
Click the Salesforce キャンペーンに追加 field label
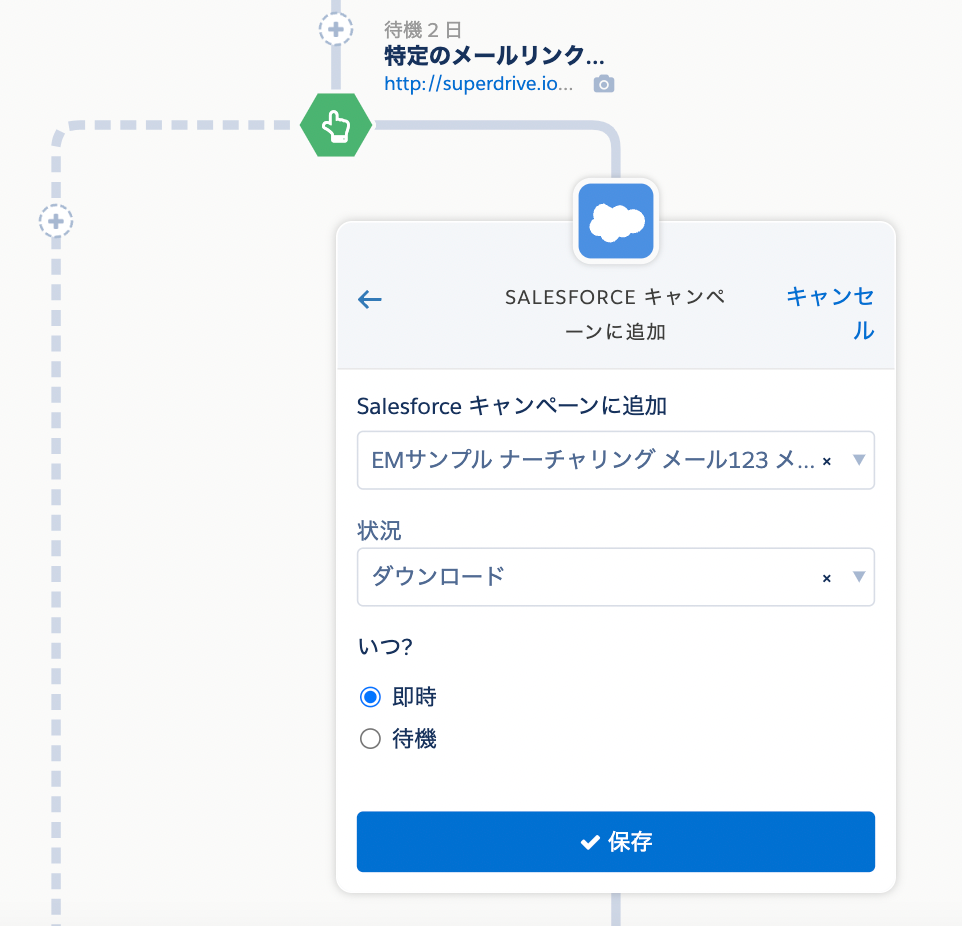512,406
